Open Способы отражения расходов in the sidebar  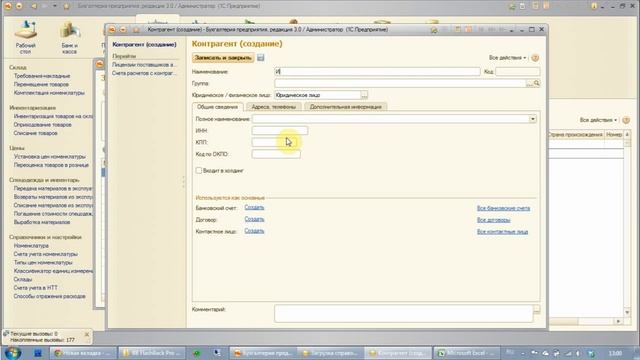point(49,296)
